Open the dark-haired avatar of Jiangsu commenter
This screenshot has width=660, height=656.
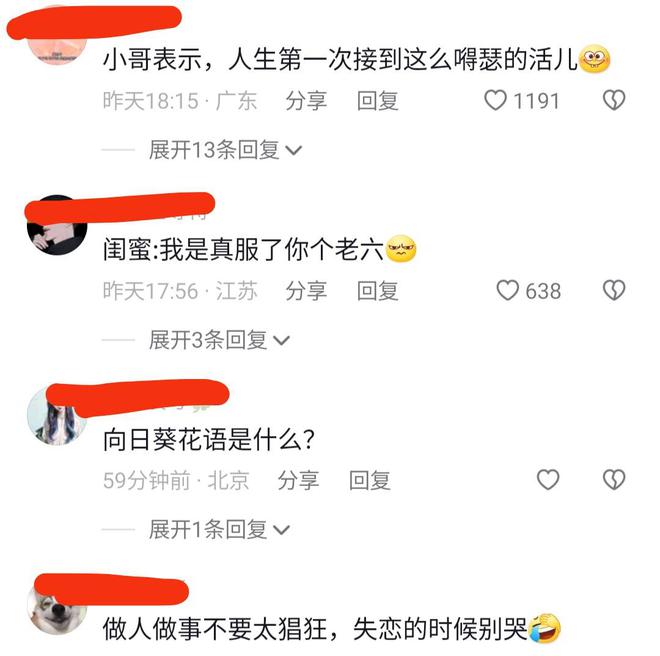[57, 225]
